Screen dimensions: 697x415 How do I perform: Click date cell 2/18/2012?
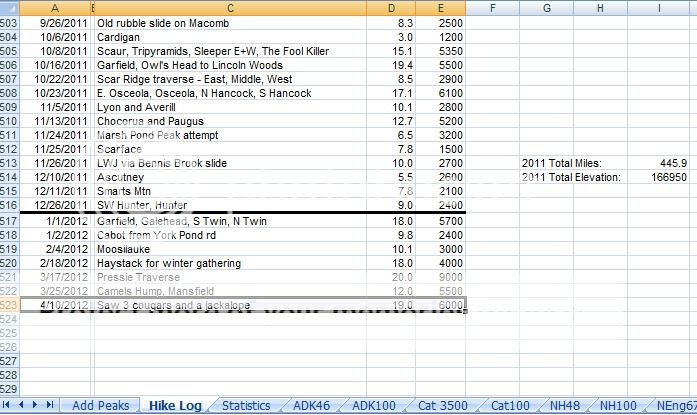click(55, 263)
